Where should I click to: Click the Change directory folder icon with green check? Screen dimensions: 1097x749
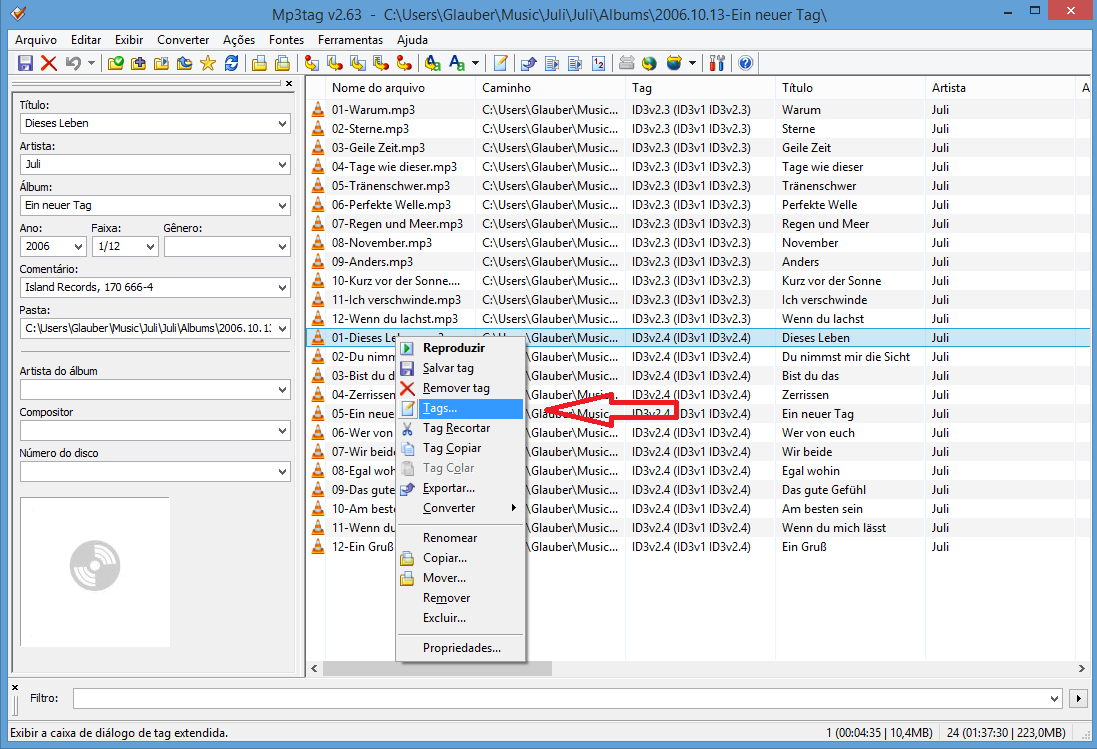point(115,63)
